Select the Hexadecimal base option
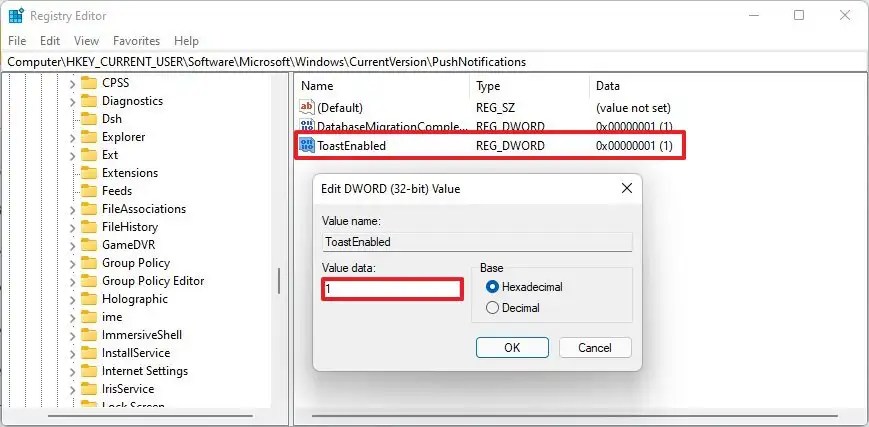 coord(492,287)
